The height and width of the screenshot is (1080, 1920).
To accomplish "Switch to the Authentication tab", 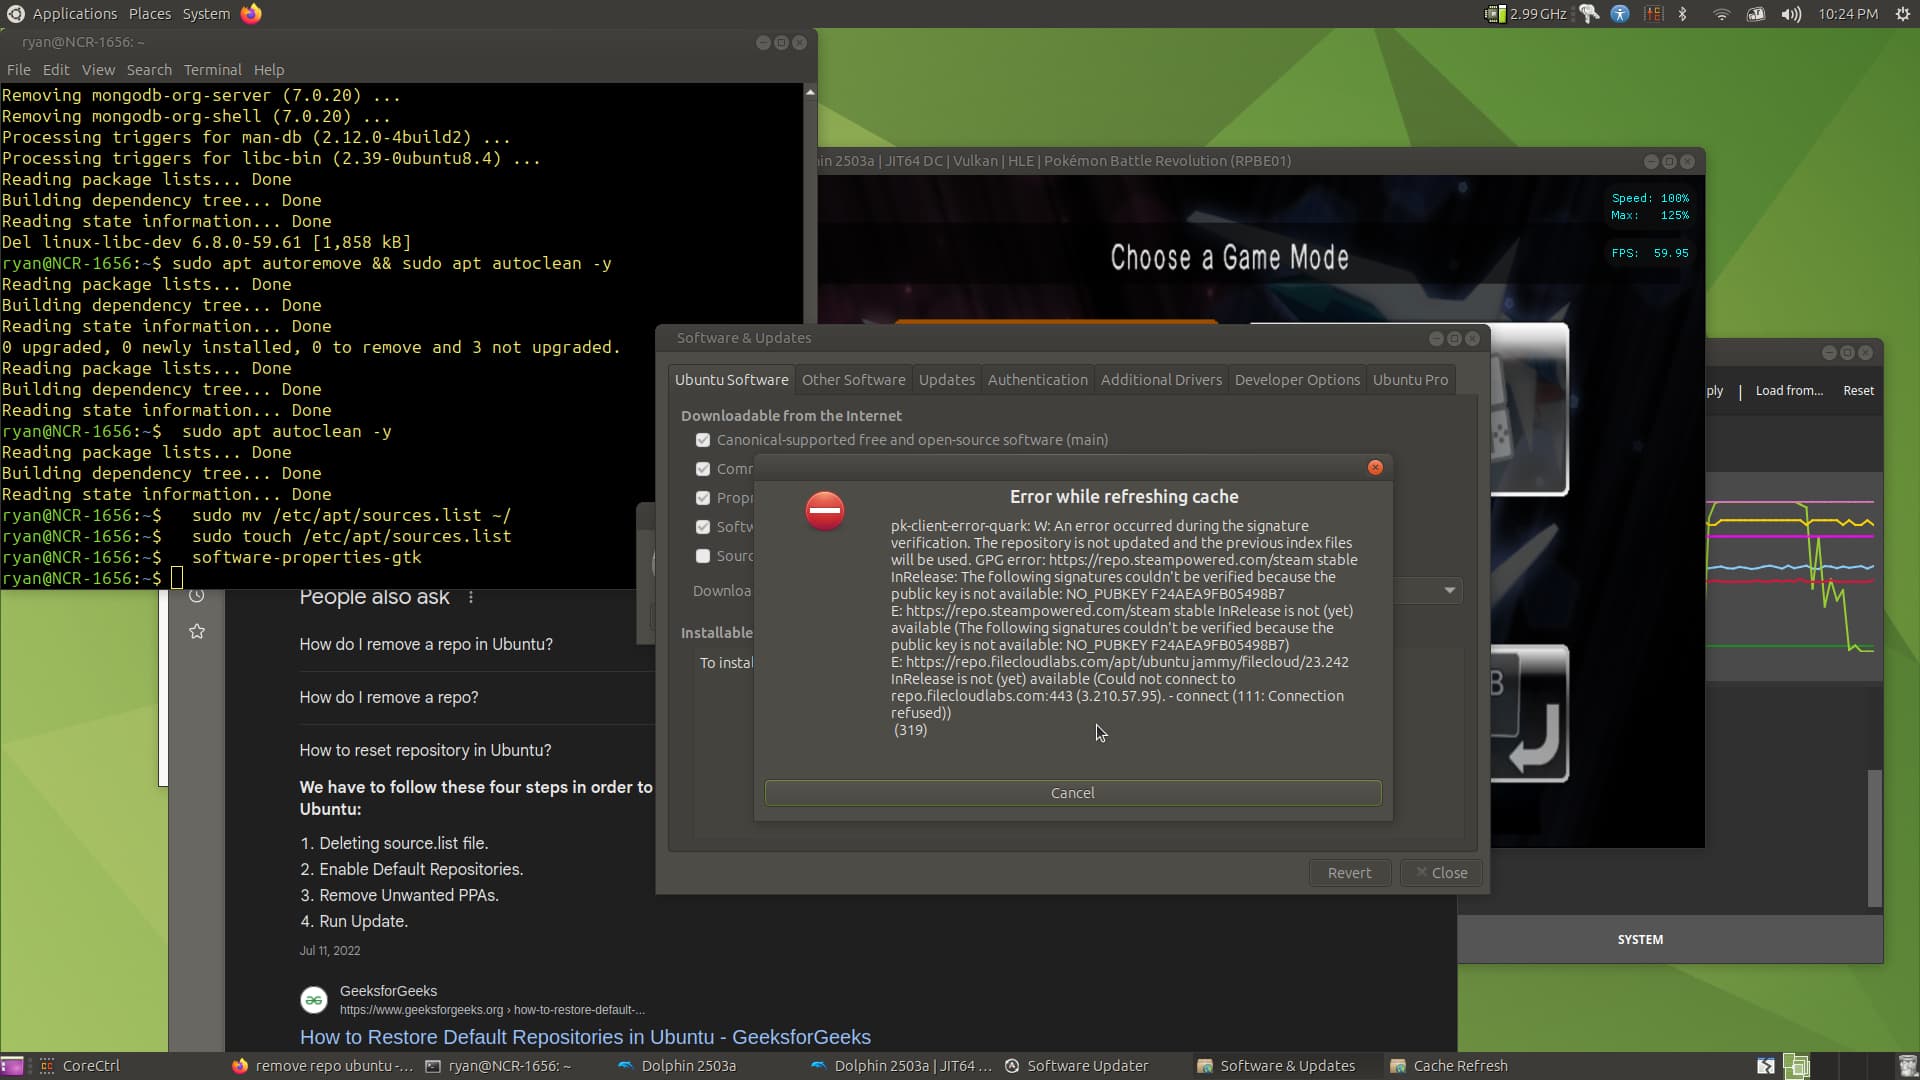I will point(1037,380).
